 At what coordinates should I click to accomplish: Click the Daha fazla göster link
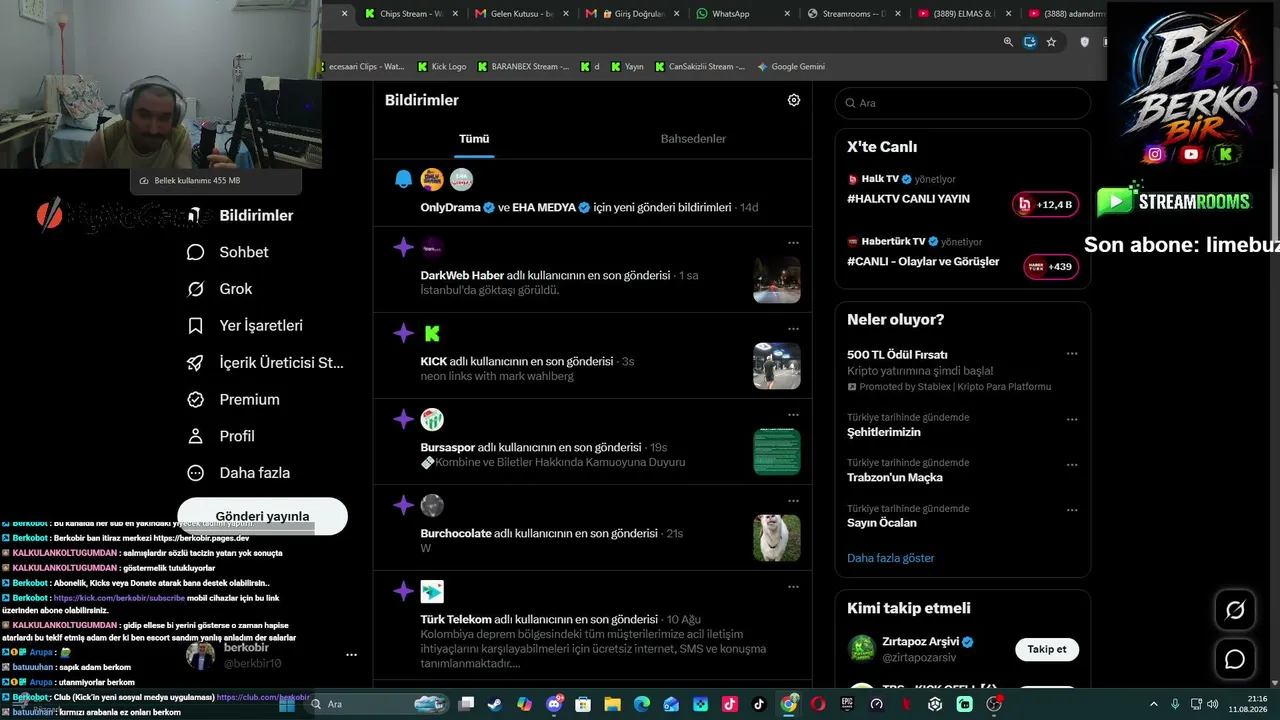point(891,558)
